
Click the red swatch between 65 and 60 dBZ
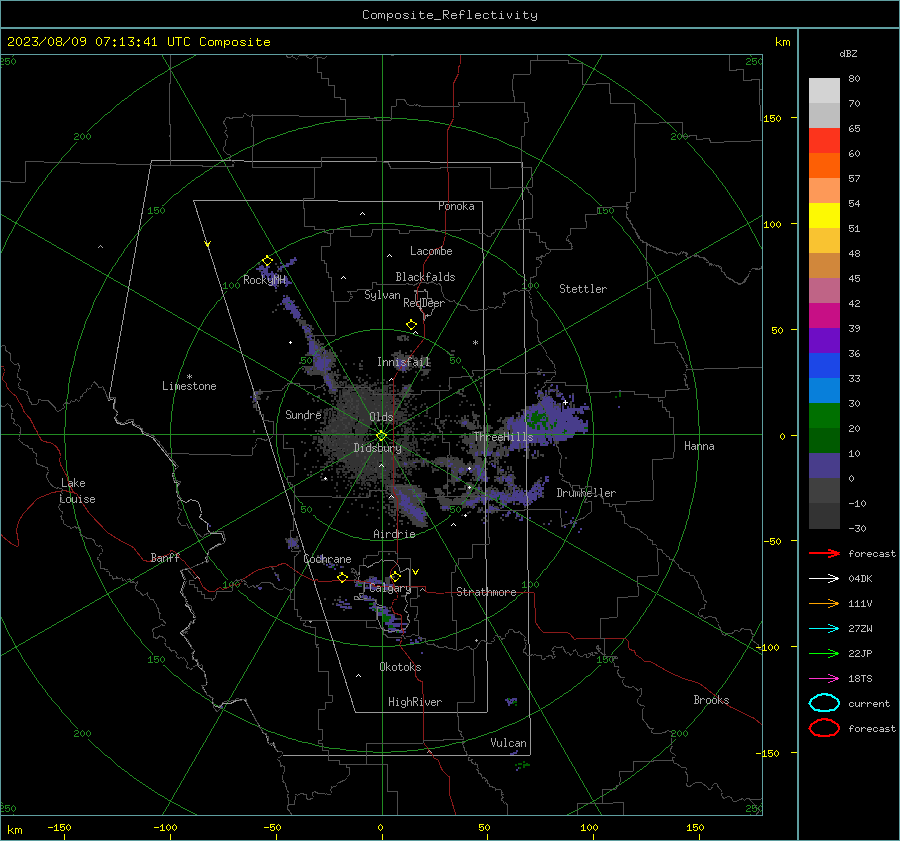824,141
